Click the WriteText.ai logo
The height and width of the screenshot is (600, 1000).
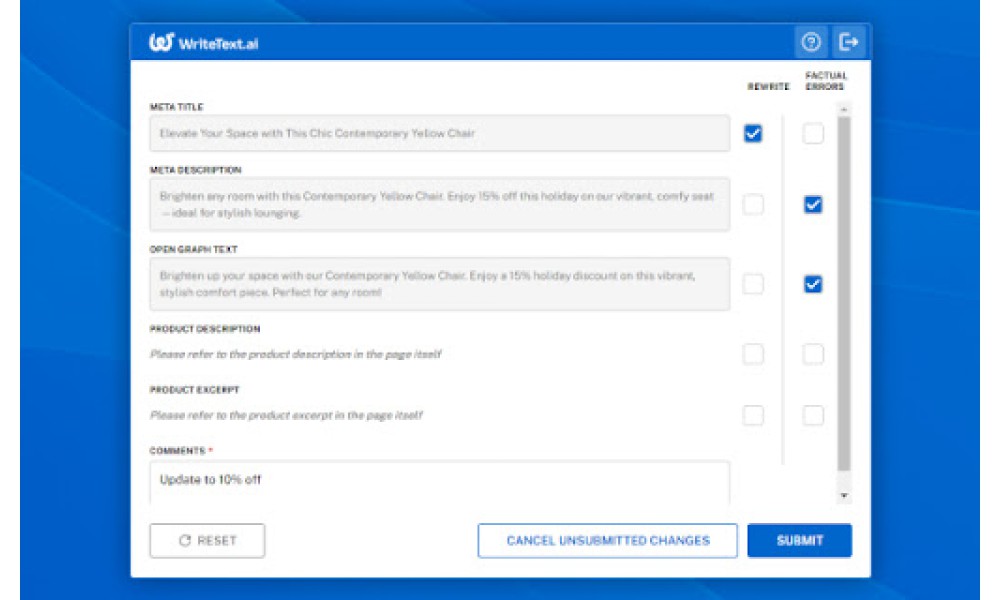[203, 42]
